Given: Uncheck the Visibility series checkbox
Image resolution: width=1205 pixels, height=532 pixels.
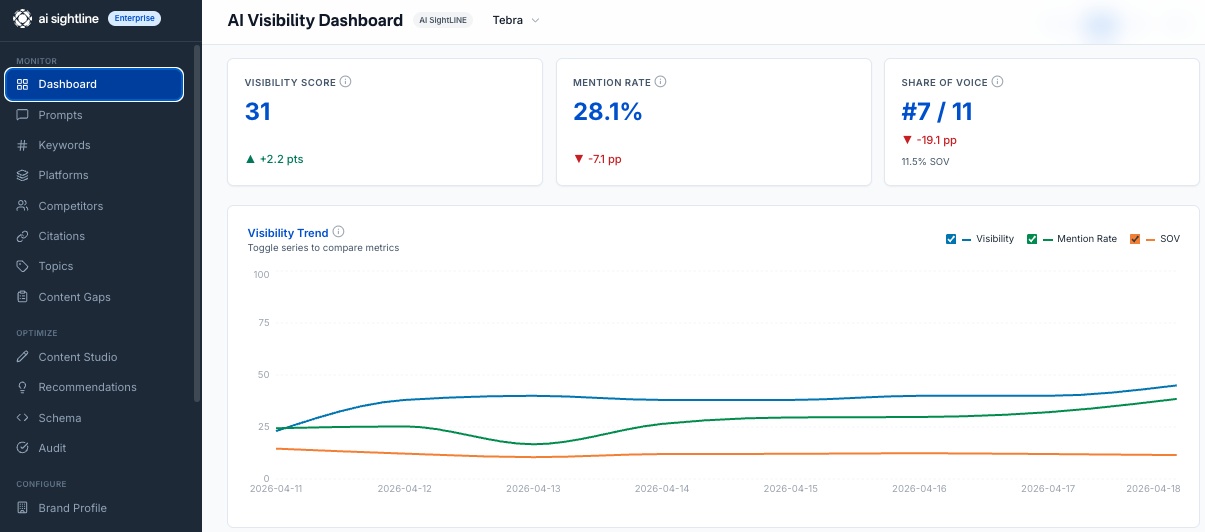Looking at the screenshot, I should 951,239.
